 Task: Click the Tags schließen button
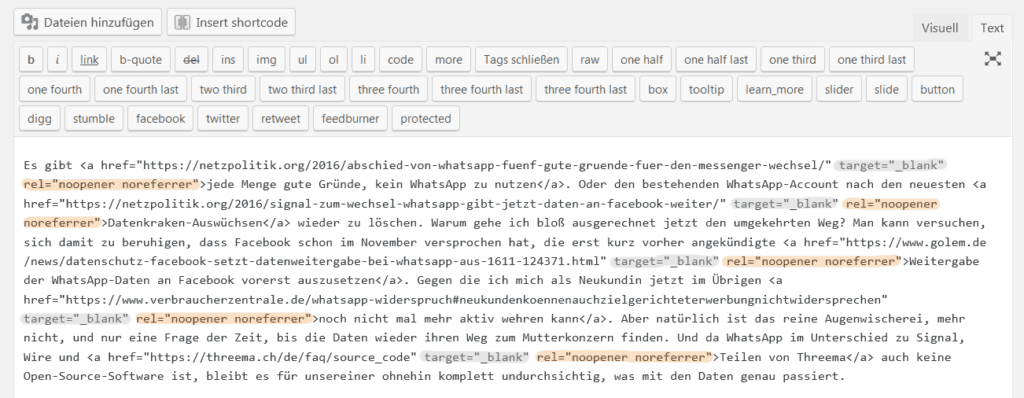521,59
